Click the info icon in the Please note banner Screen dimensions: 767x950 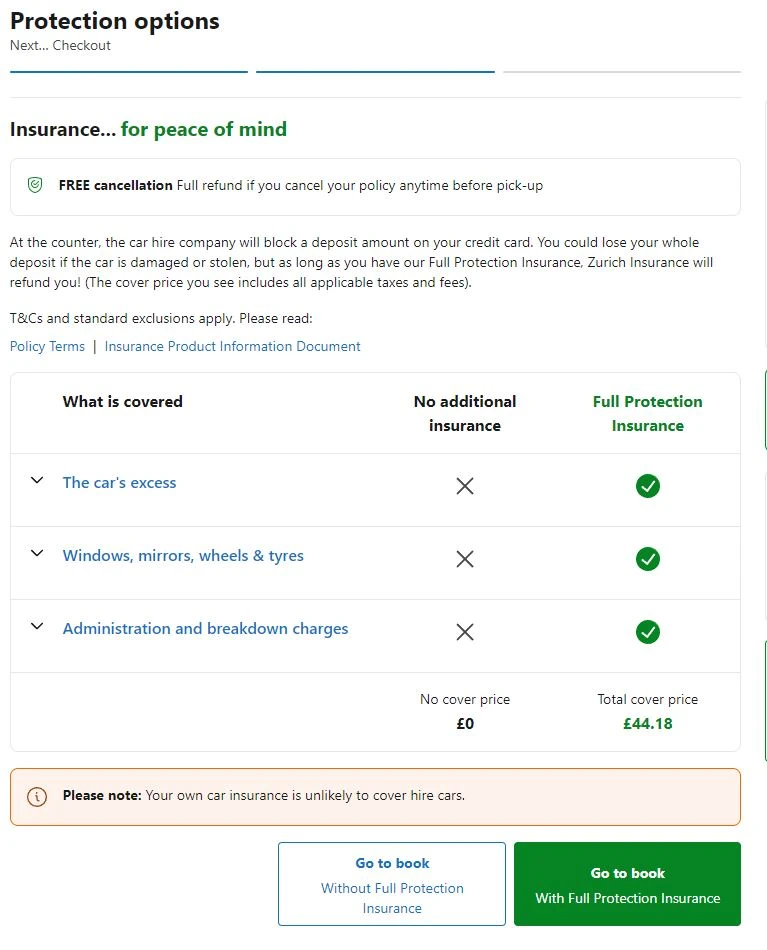tap(37, 797)
